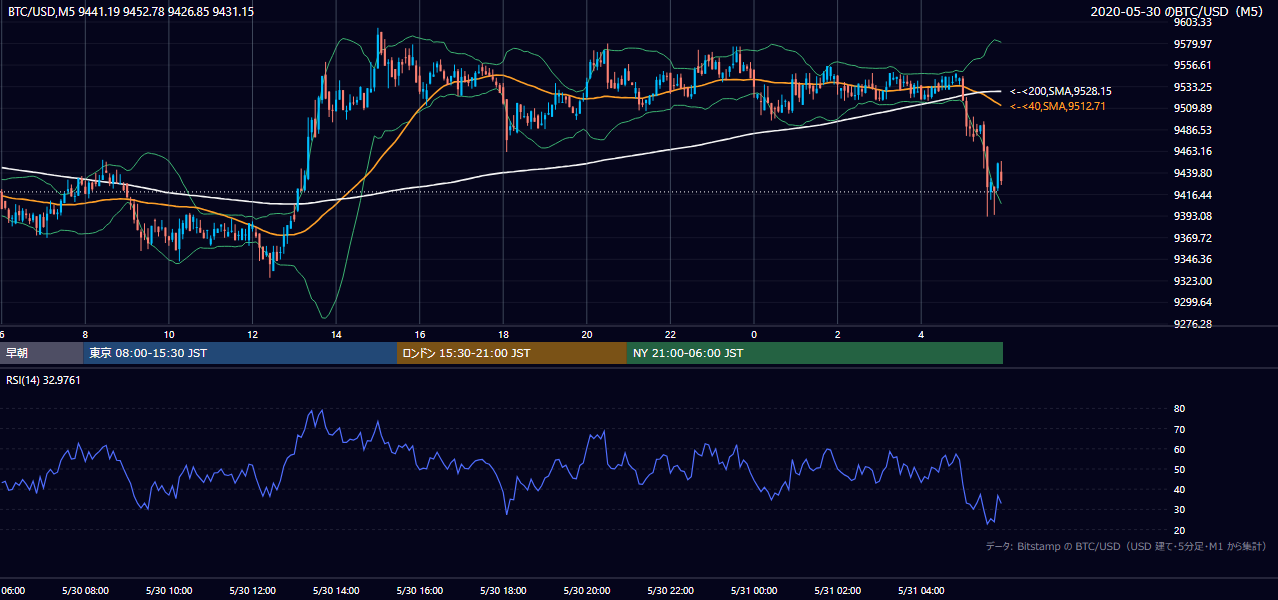Click the 5/31 02:00 time label
The image size is (1278, 600).
click(836, 591)
